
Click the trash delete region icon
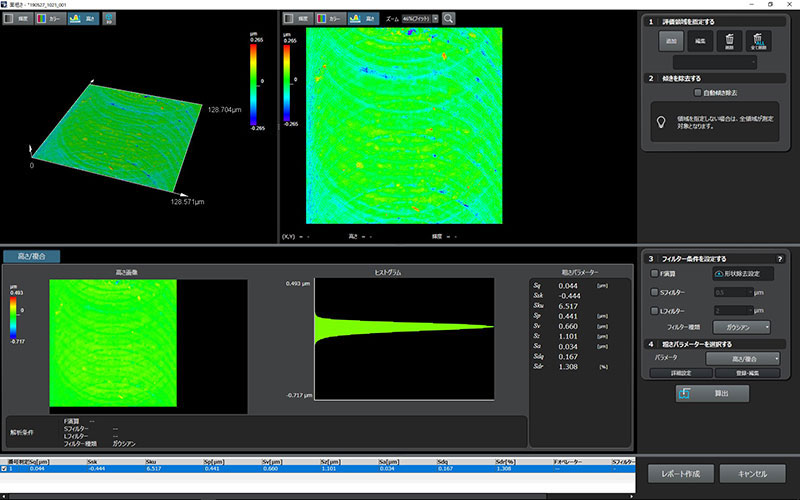[729, 41]
